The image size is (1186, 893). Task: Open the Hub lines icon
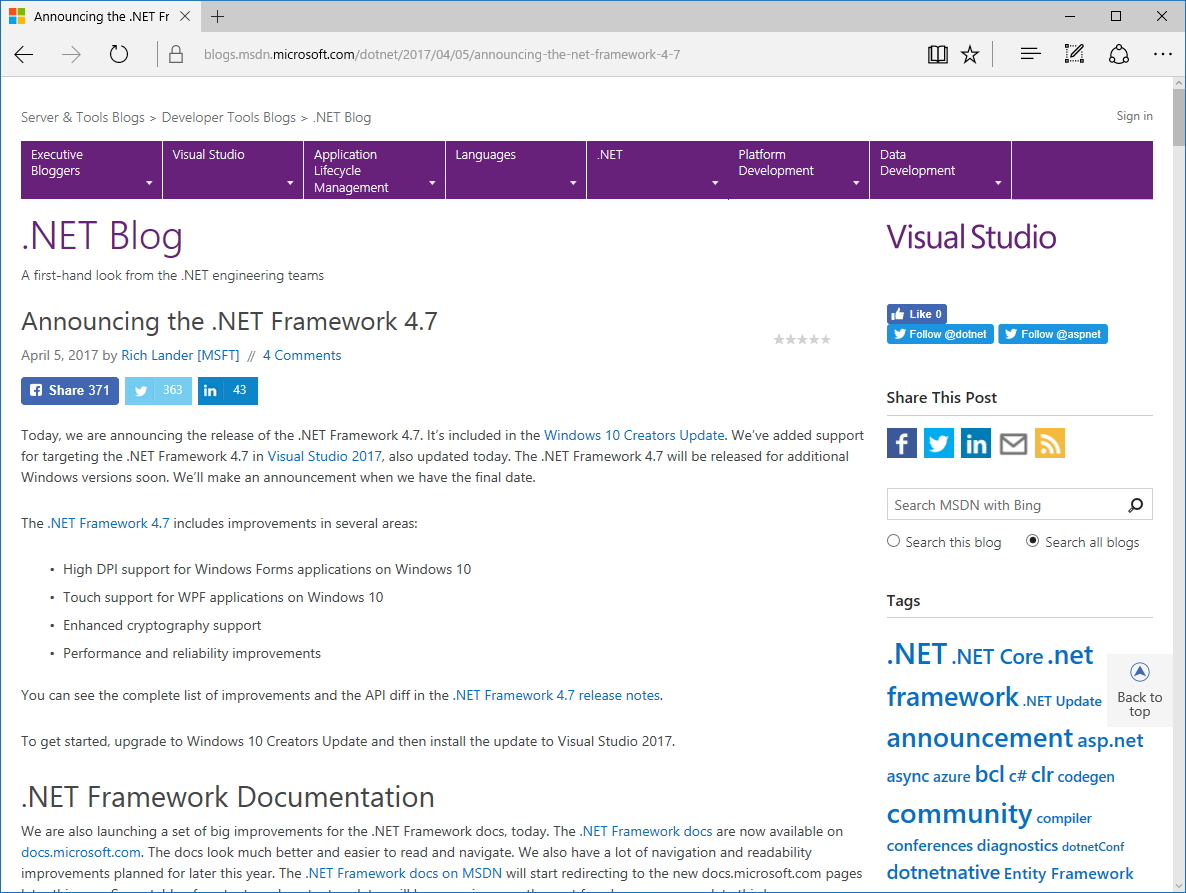1030,54
